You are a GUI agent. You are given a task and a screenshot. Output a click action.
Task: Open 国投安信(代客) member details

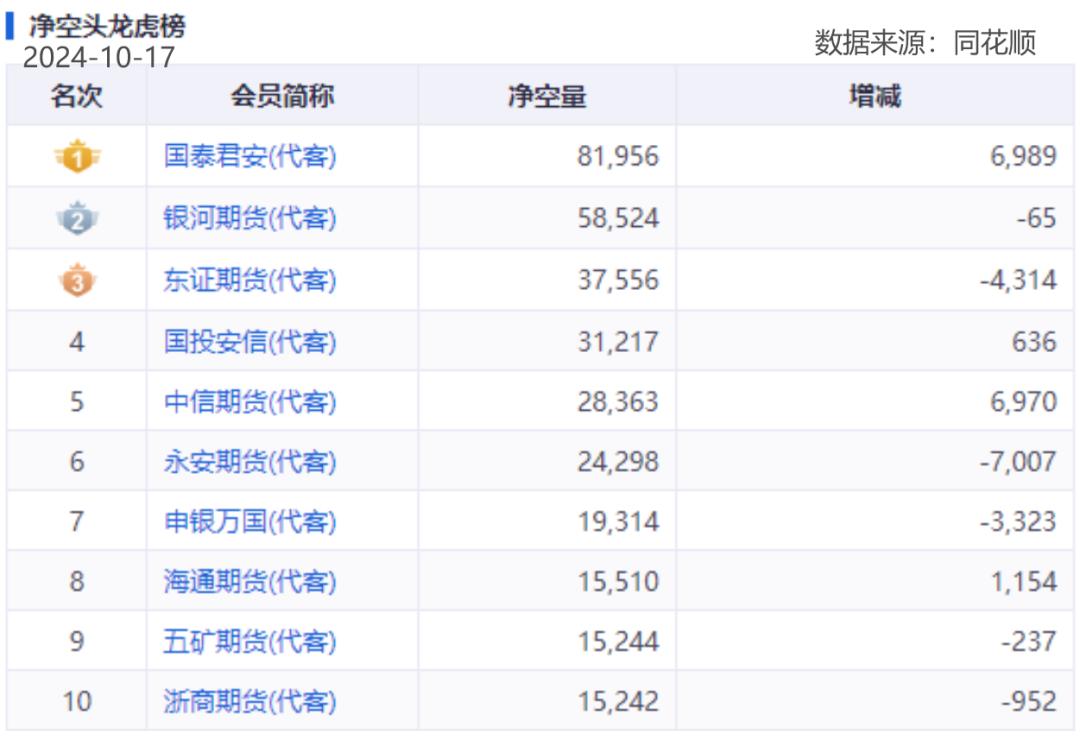[250, 342]
